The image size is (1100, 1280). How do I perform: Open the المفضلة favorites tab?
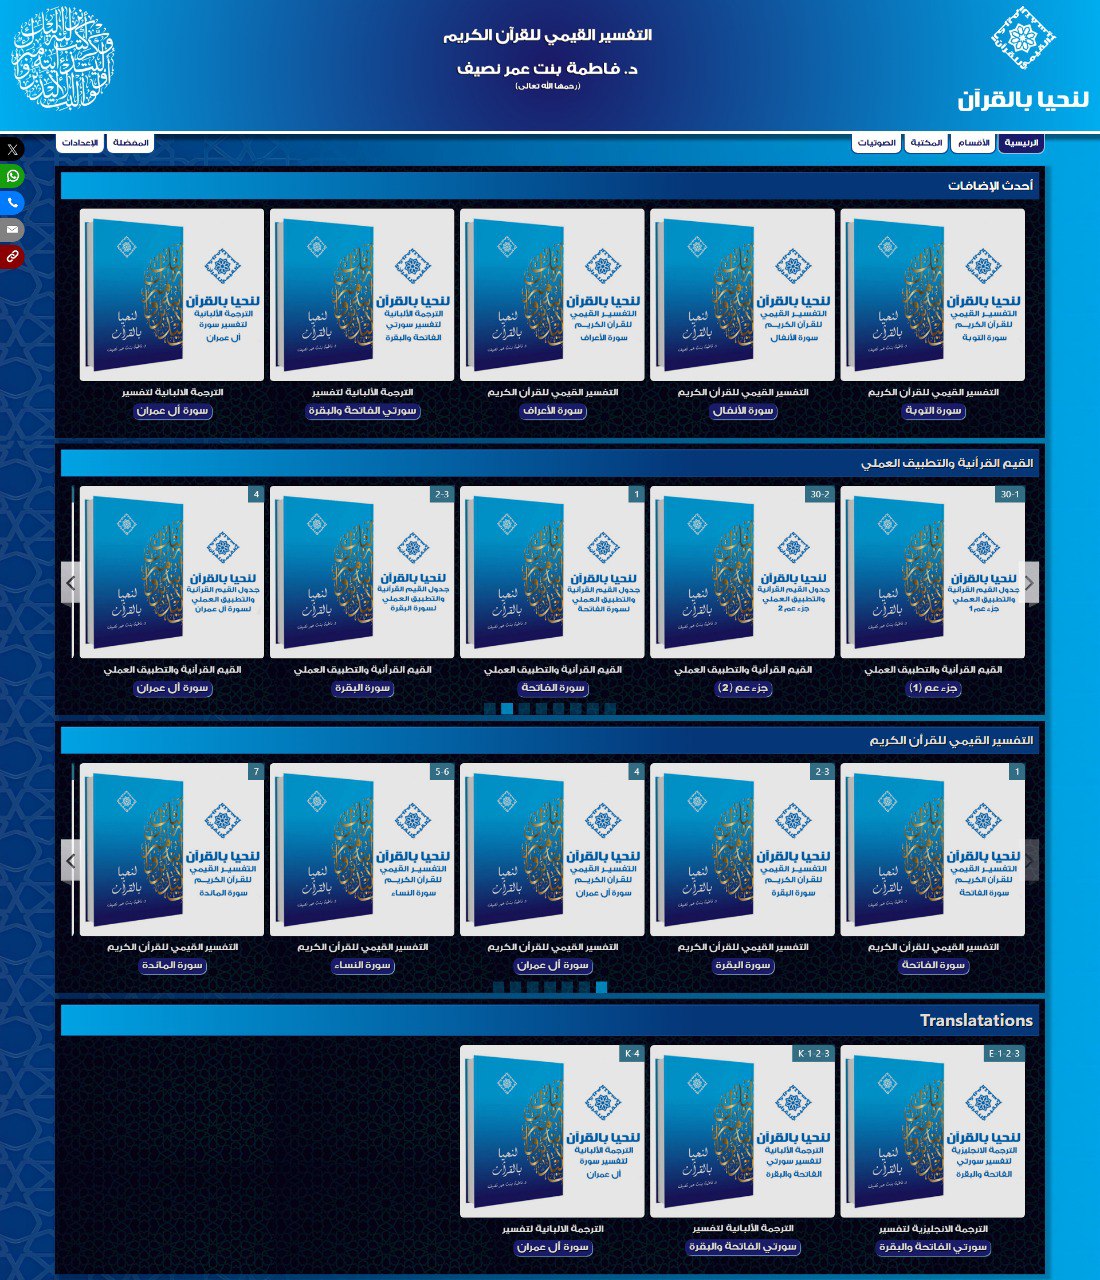pos(130,143)
